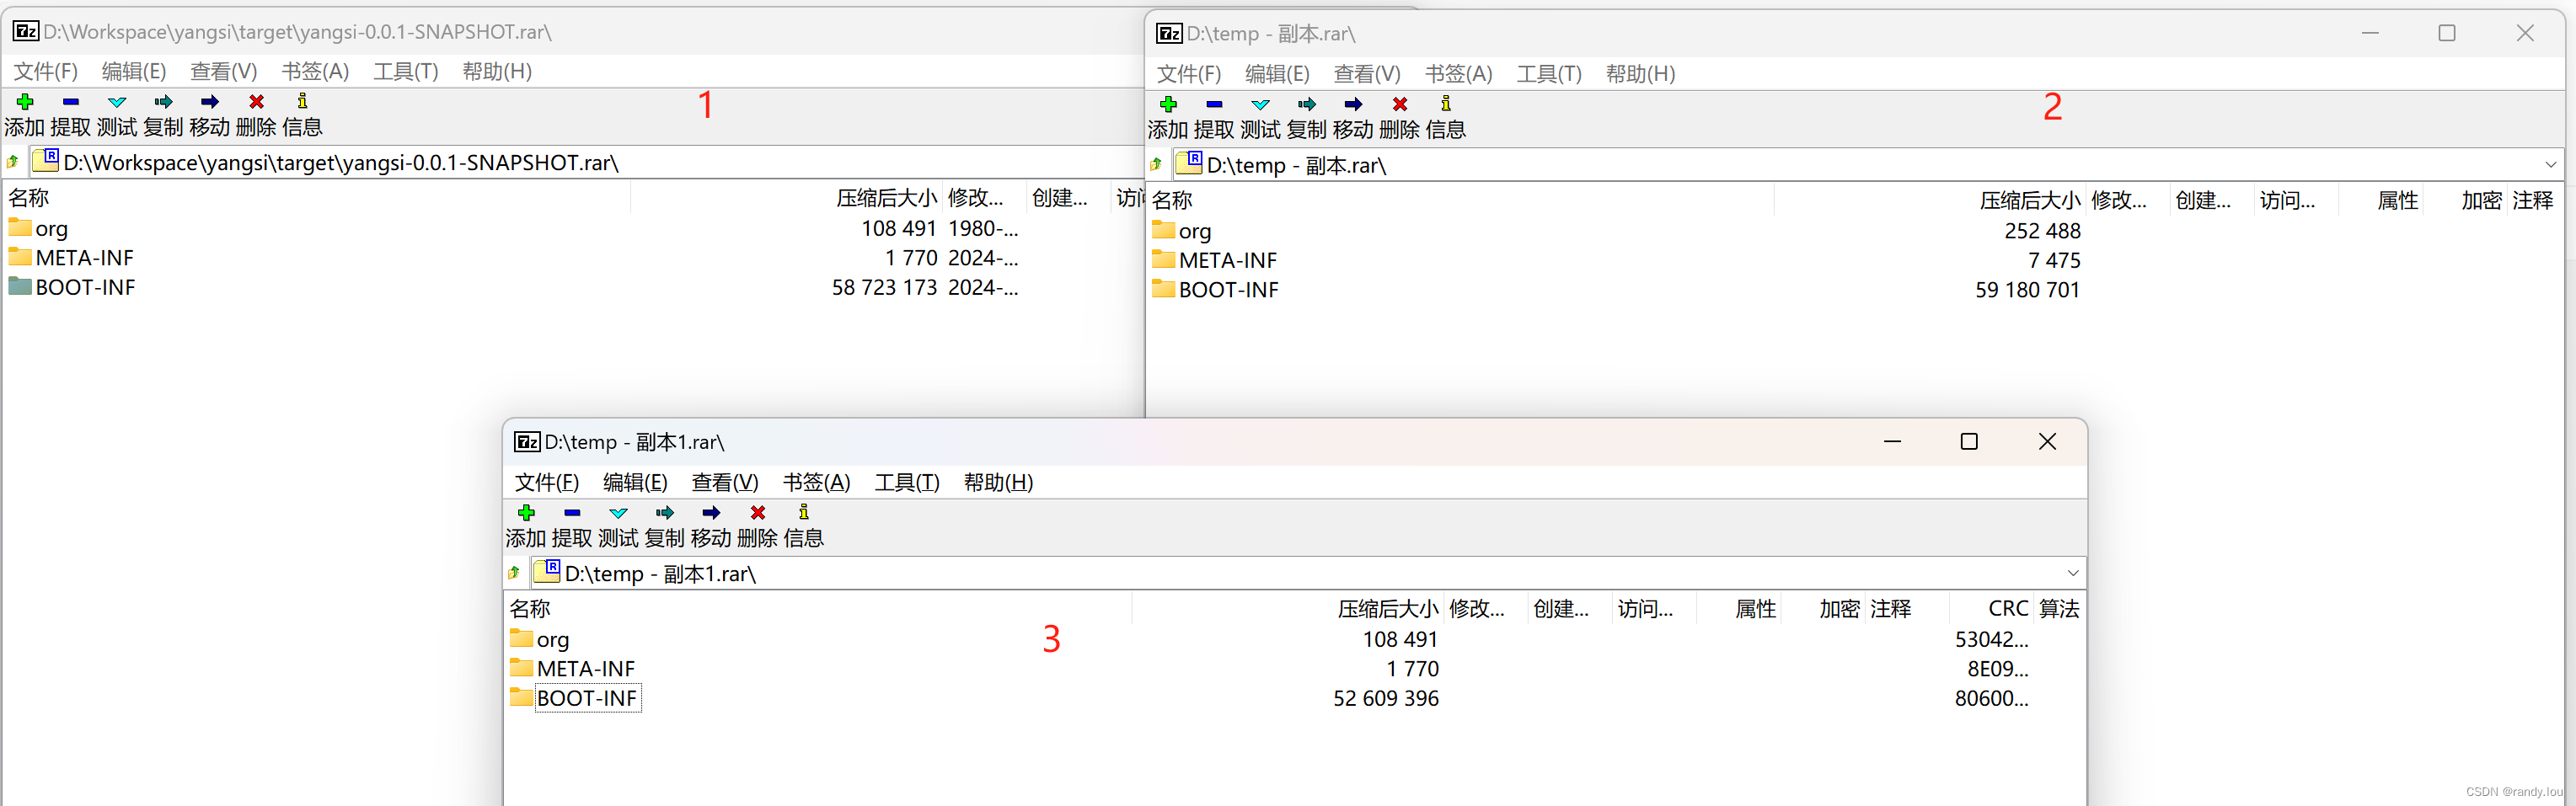This screenshot has width=2576, height=806.
Task: Click the D:\temp - 副本1.rar\ address field
Action: pos(1306,574)
